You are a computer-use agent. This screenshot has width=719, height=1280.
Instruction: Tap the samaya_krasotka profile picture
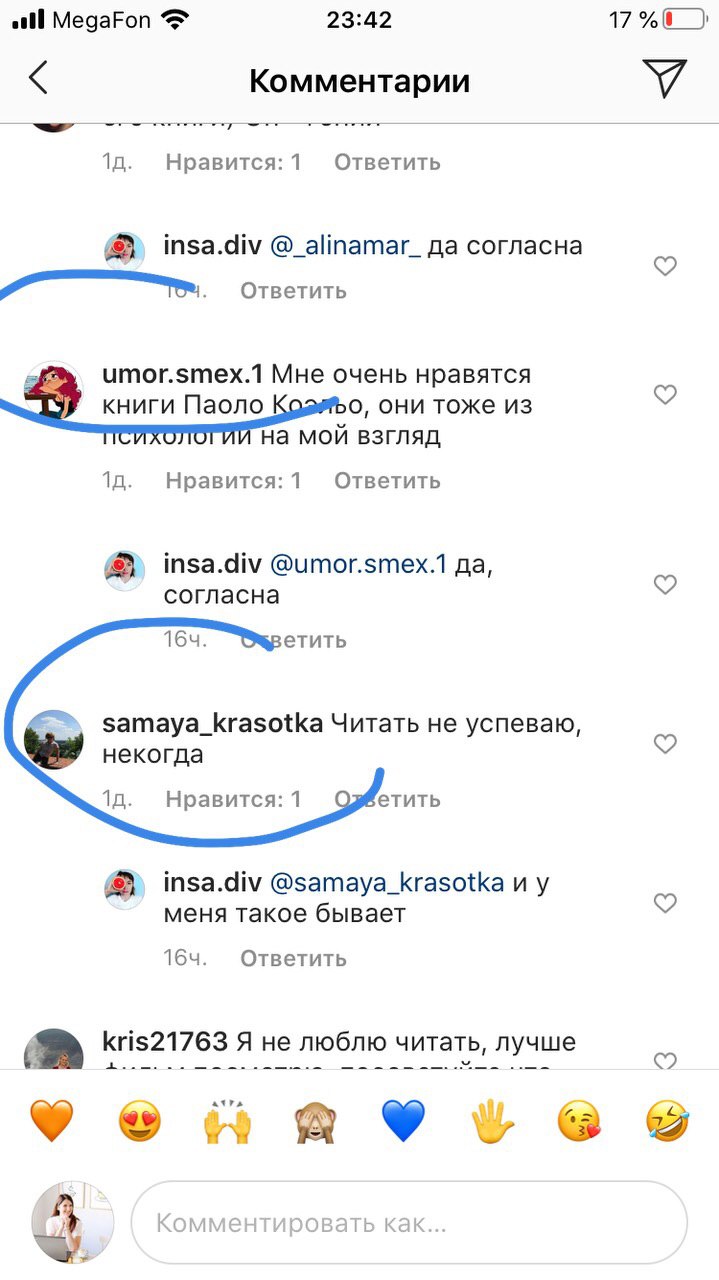(53, 739)
